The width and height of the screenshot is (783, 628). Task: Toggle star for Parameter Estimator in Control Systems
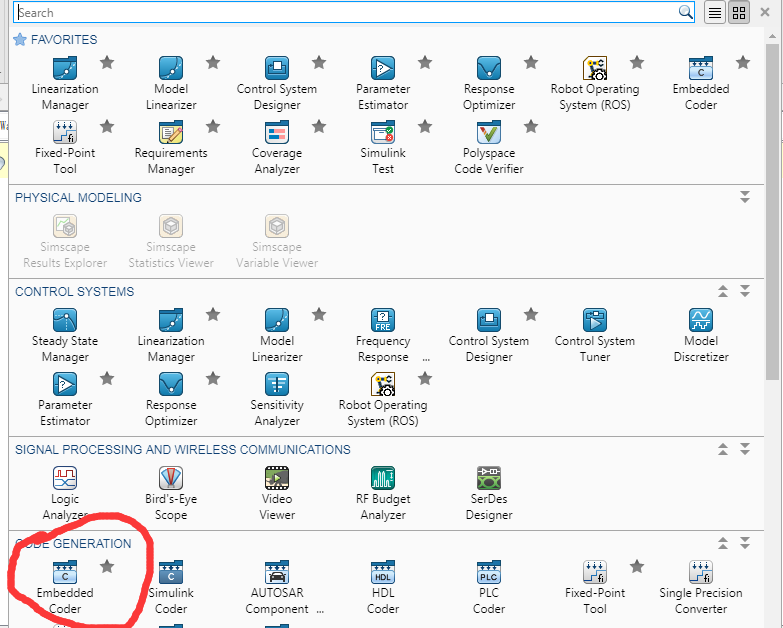tap(107, 378)
